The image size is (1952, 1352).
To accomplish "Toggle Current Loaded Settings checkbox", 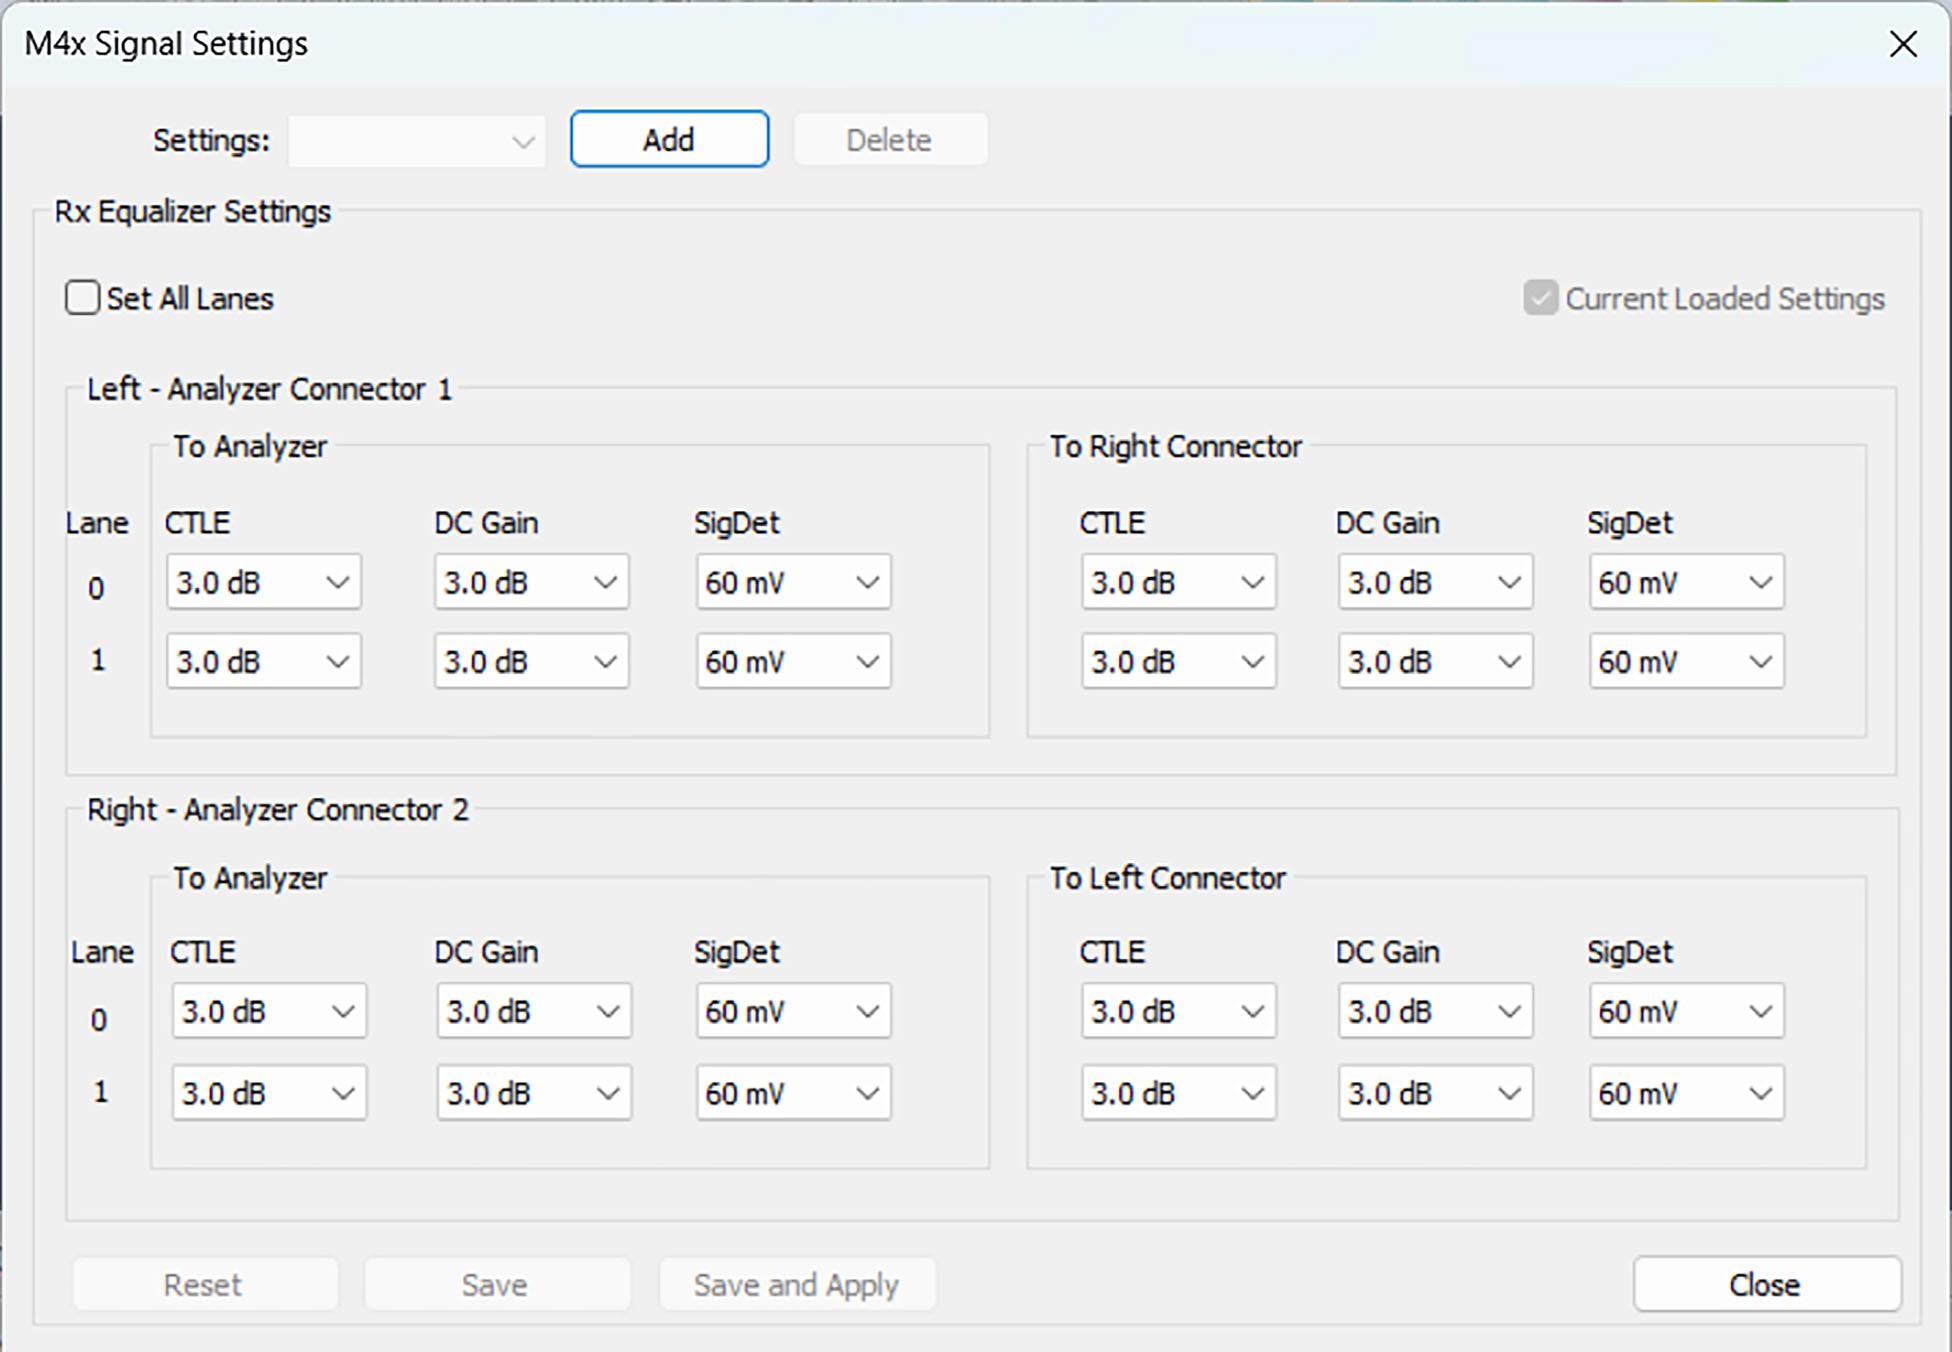I will 1540,298.
